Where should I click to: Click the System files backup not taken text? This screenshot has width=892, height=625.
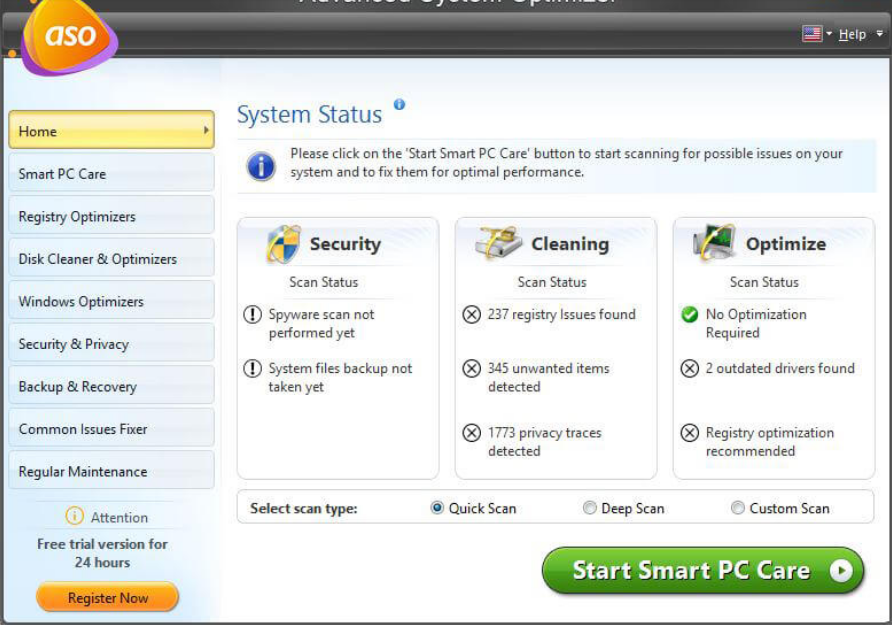click(x=340, y=378)
